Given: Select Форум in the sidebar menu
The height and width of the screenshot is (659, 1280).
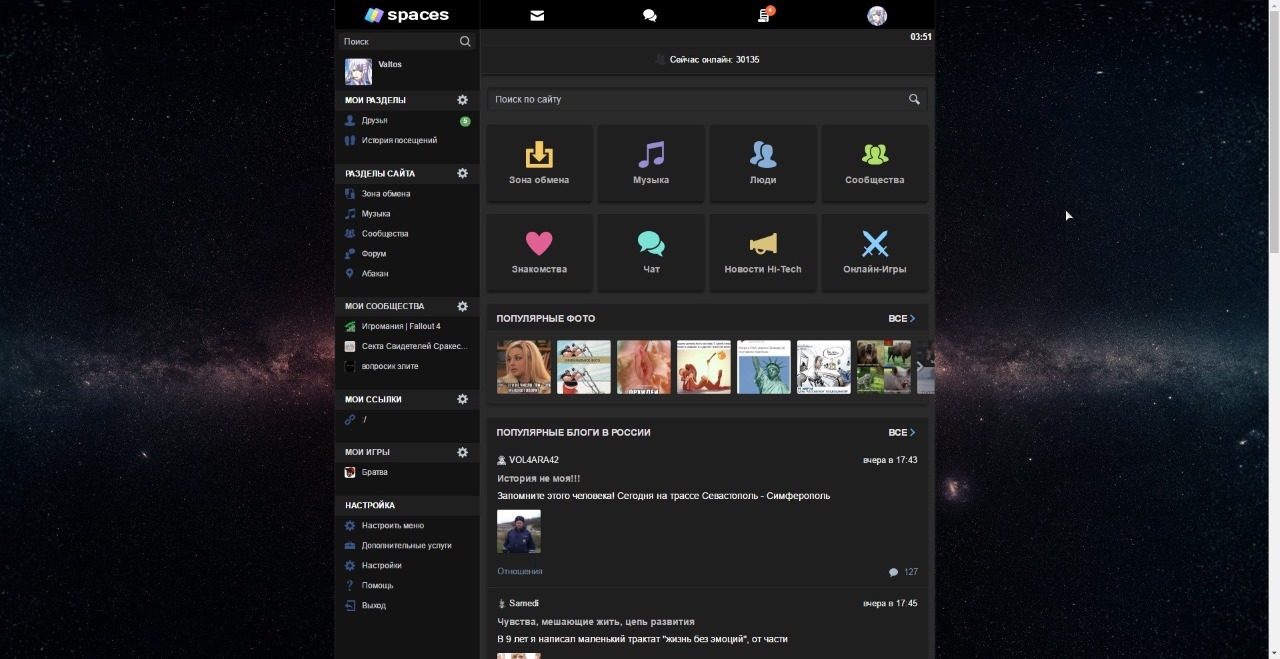Looking at the screenshot, I should pyautogui.click(x=374, y=253).
